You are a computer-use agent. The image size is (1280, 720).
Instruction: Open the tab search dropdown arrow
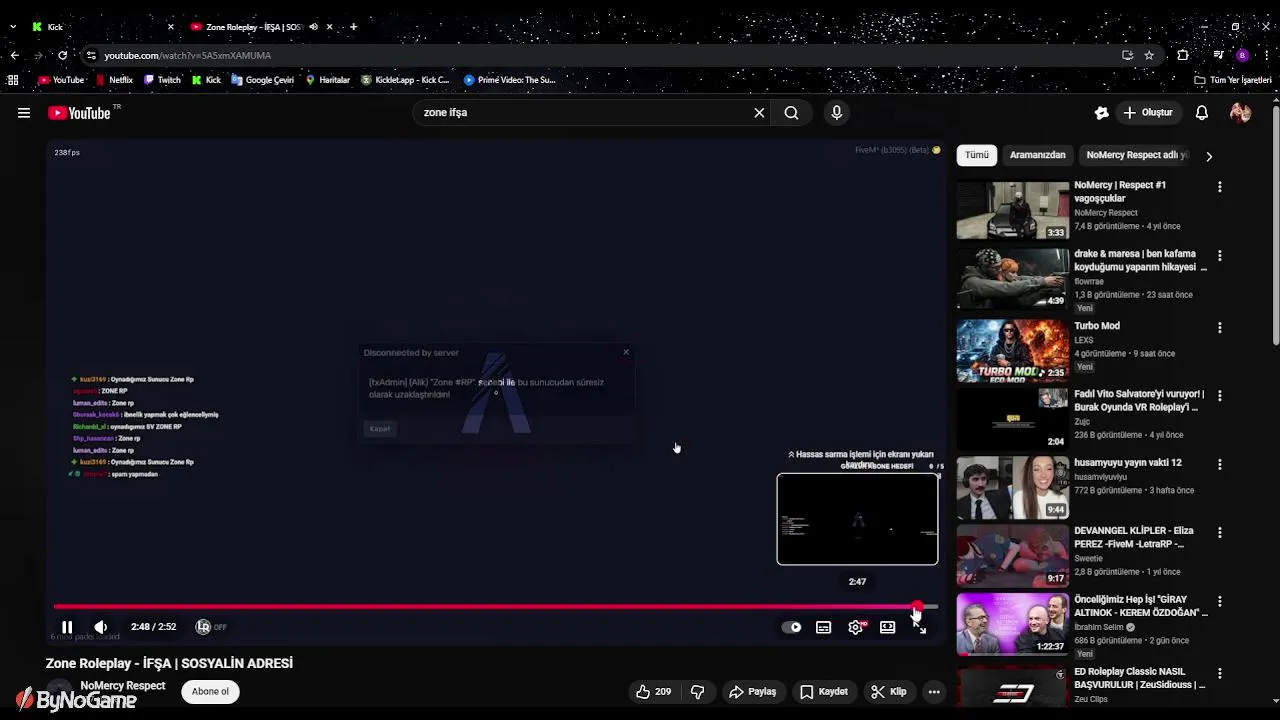click(13, 27)
